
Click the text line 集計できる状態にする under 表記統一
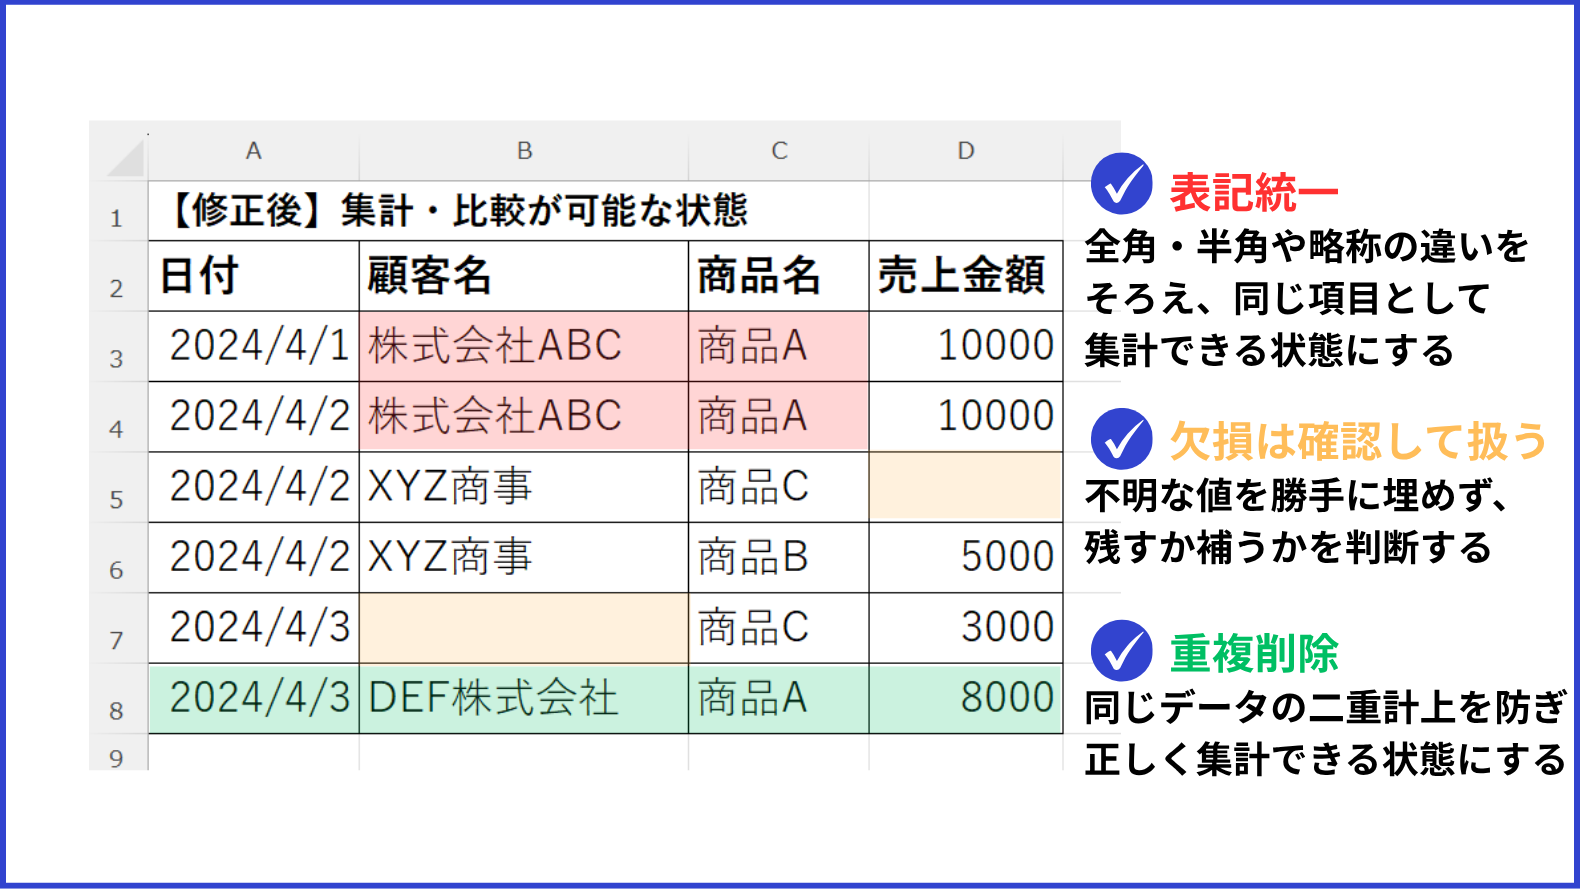click(x=1269, y=350)
